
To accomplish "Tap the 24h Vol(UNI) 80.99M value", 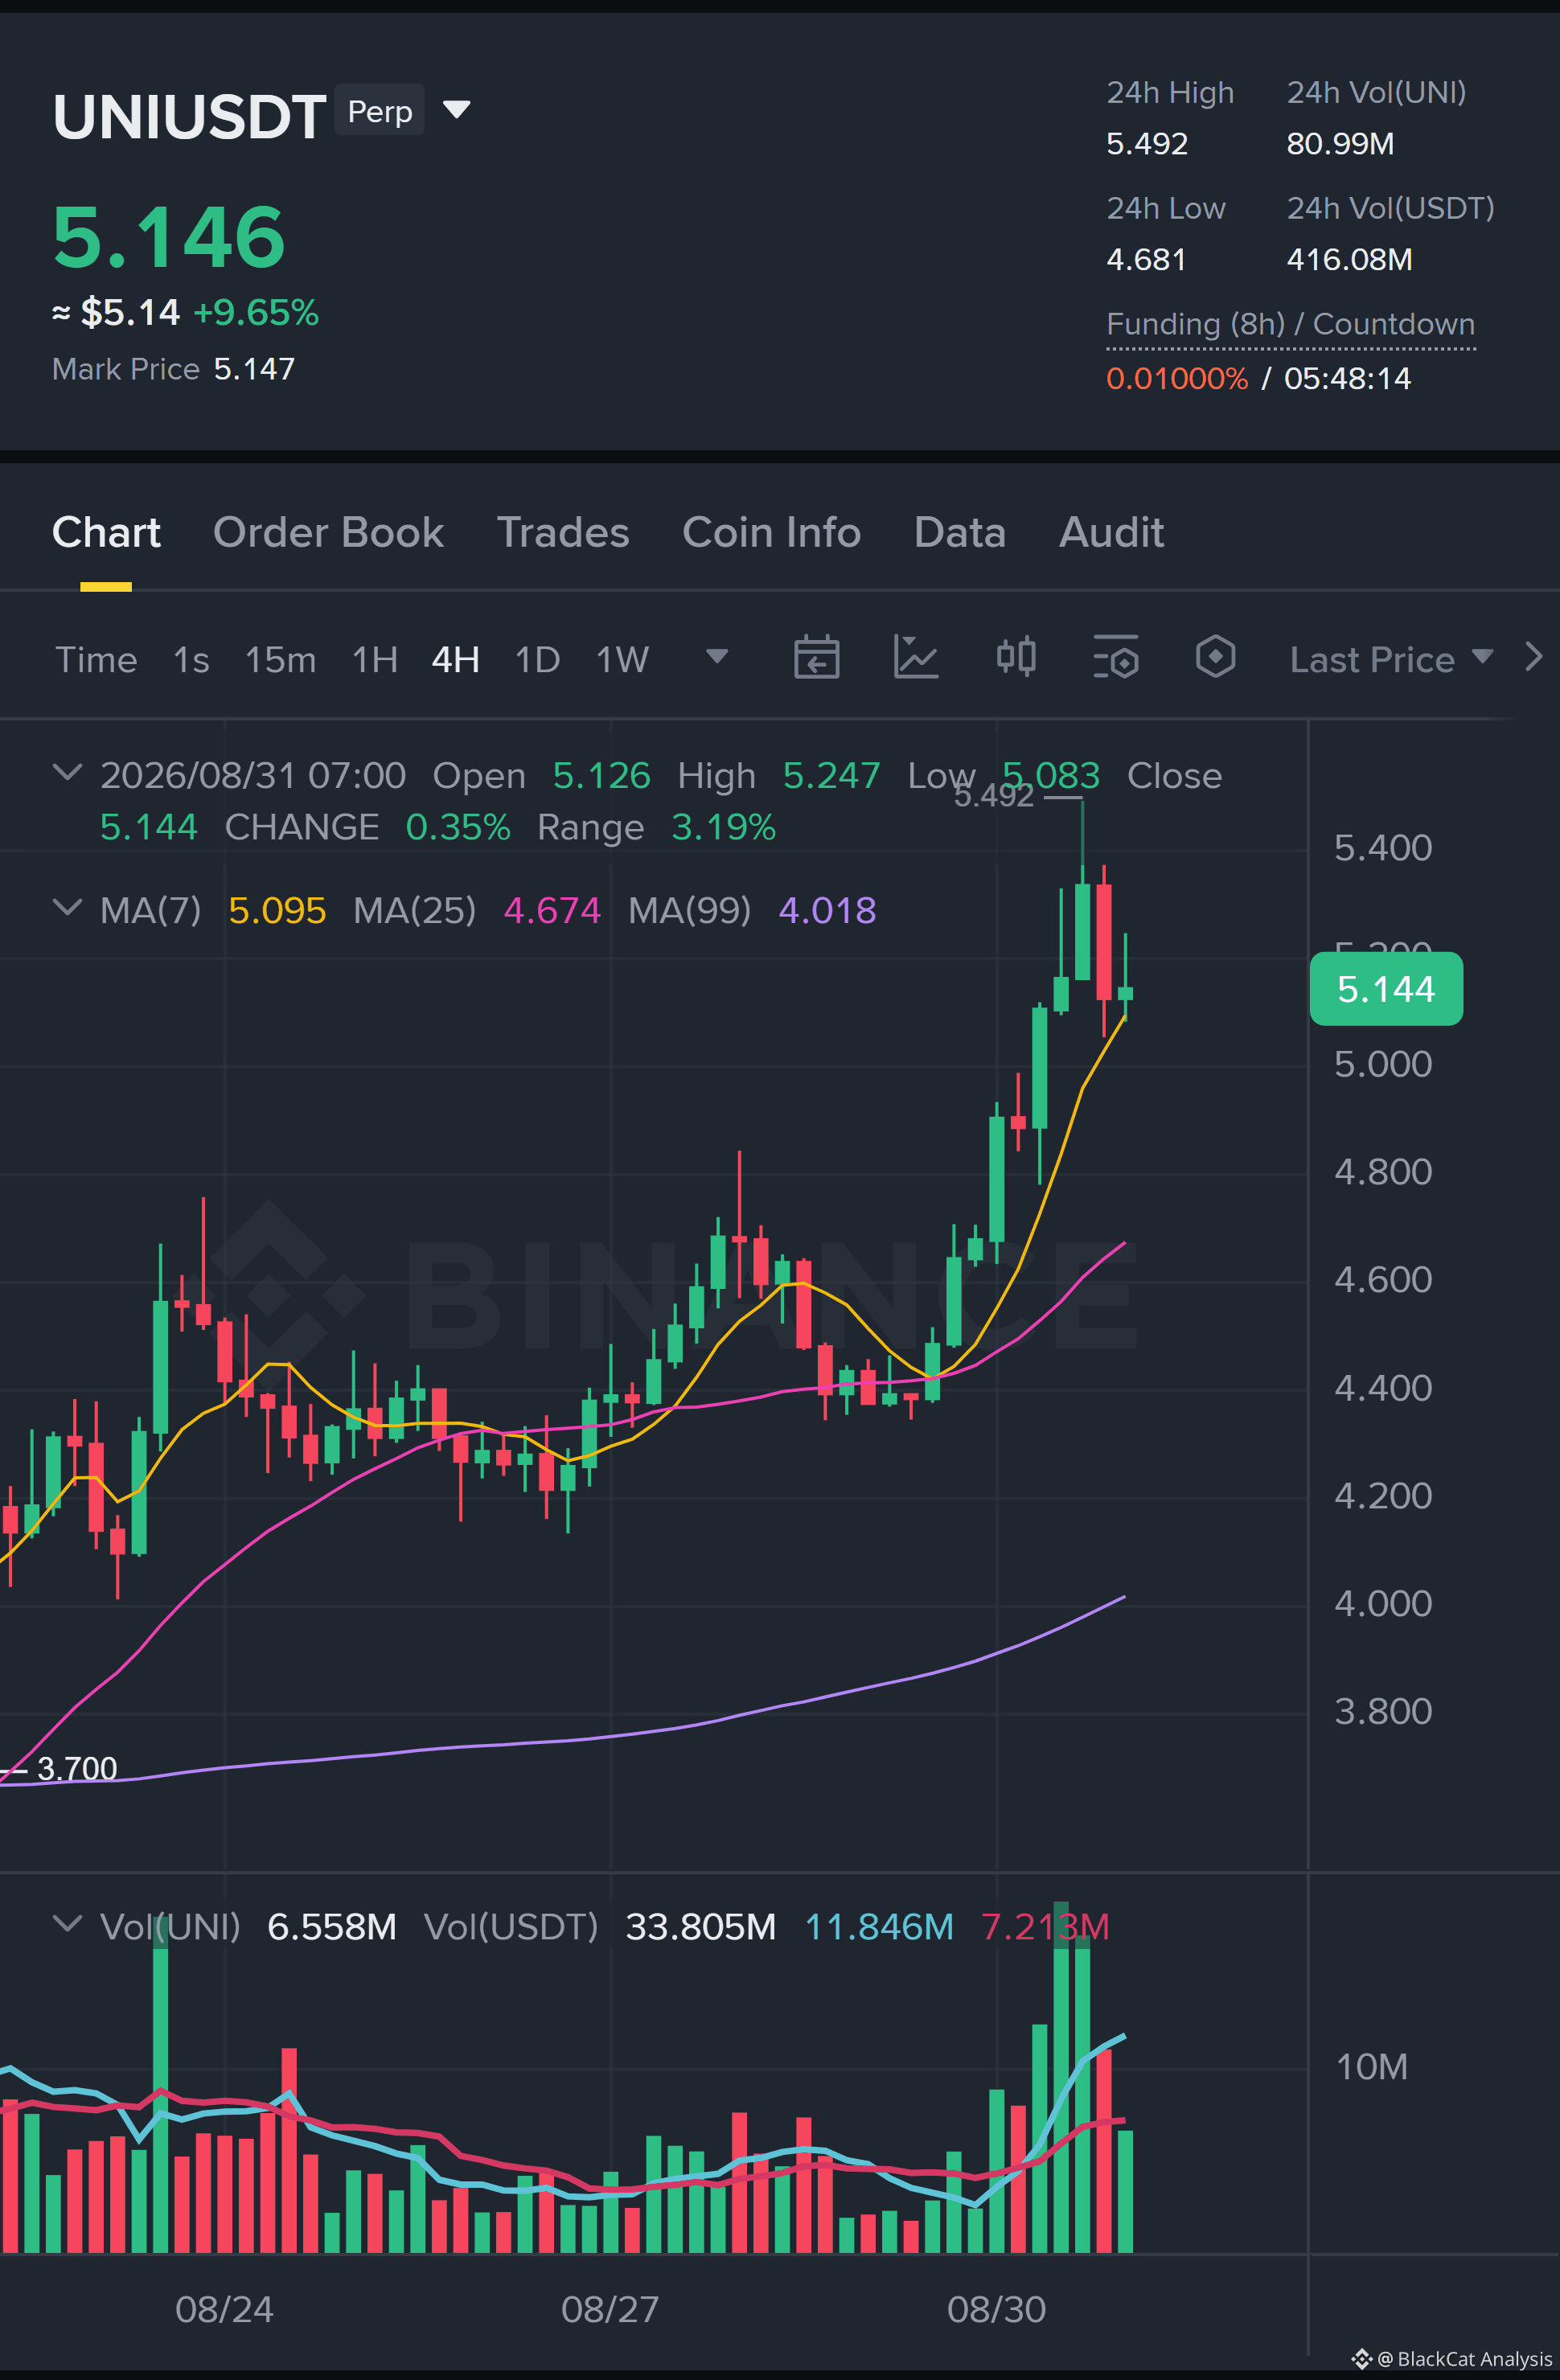I will [1340, 143].
